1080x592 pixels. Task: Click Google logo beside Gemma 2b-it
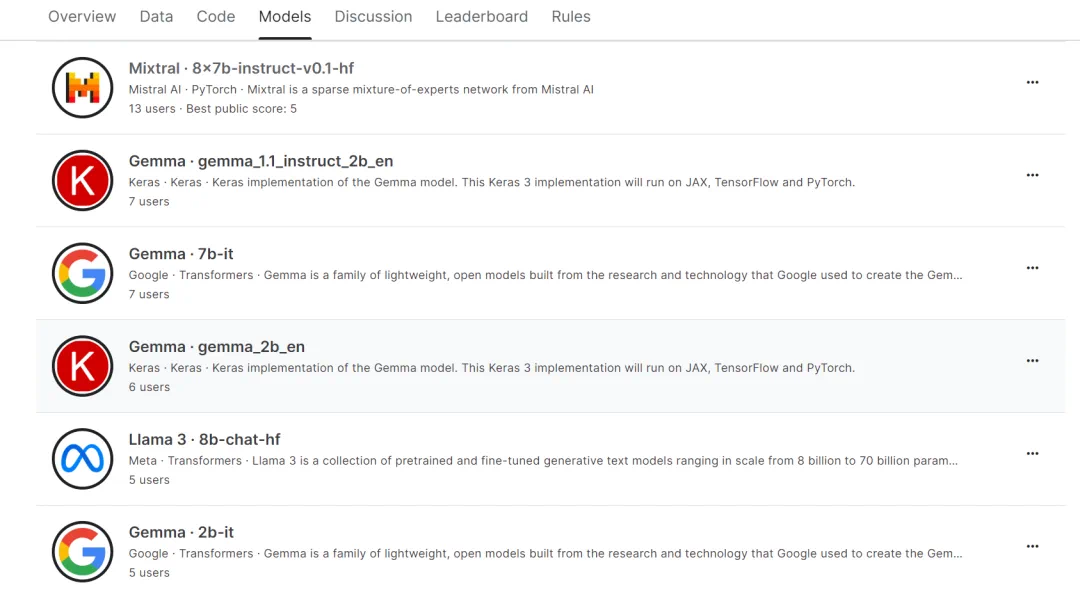(x=82, y=551)
